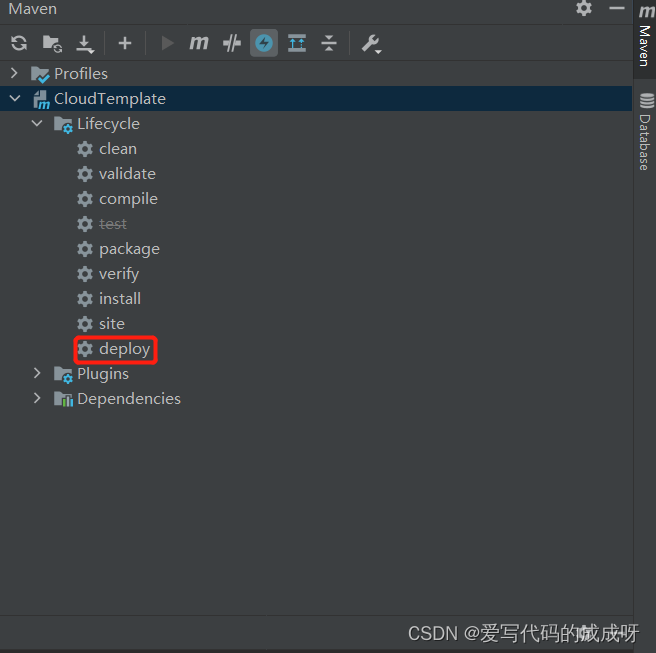Generate sources and update folders icon
Image resolution: width=656 pixels, height=653 pixels.
point(52,43)
